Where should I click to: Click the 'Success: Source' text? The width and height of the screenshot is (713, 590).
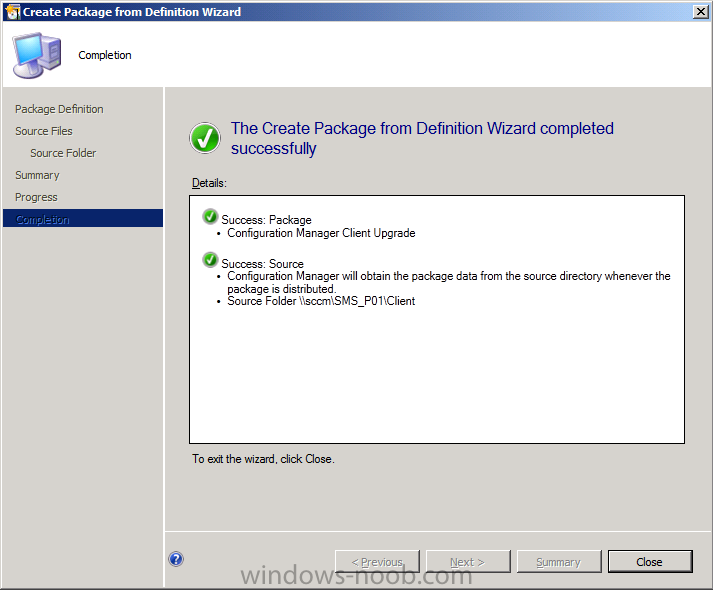262,264
